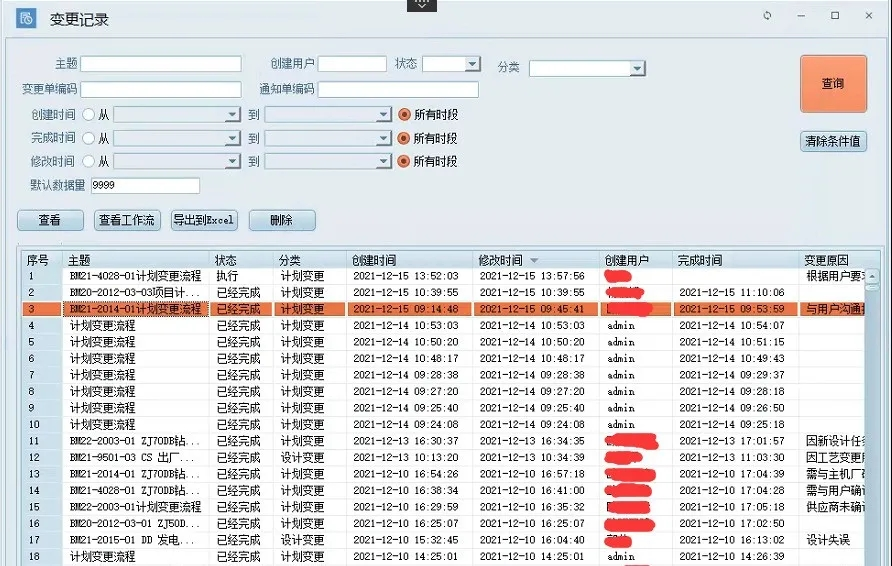Click the 变更记录 app icon in title bar
Screen dimensions: 892x566
[x=26, y=19]
